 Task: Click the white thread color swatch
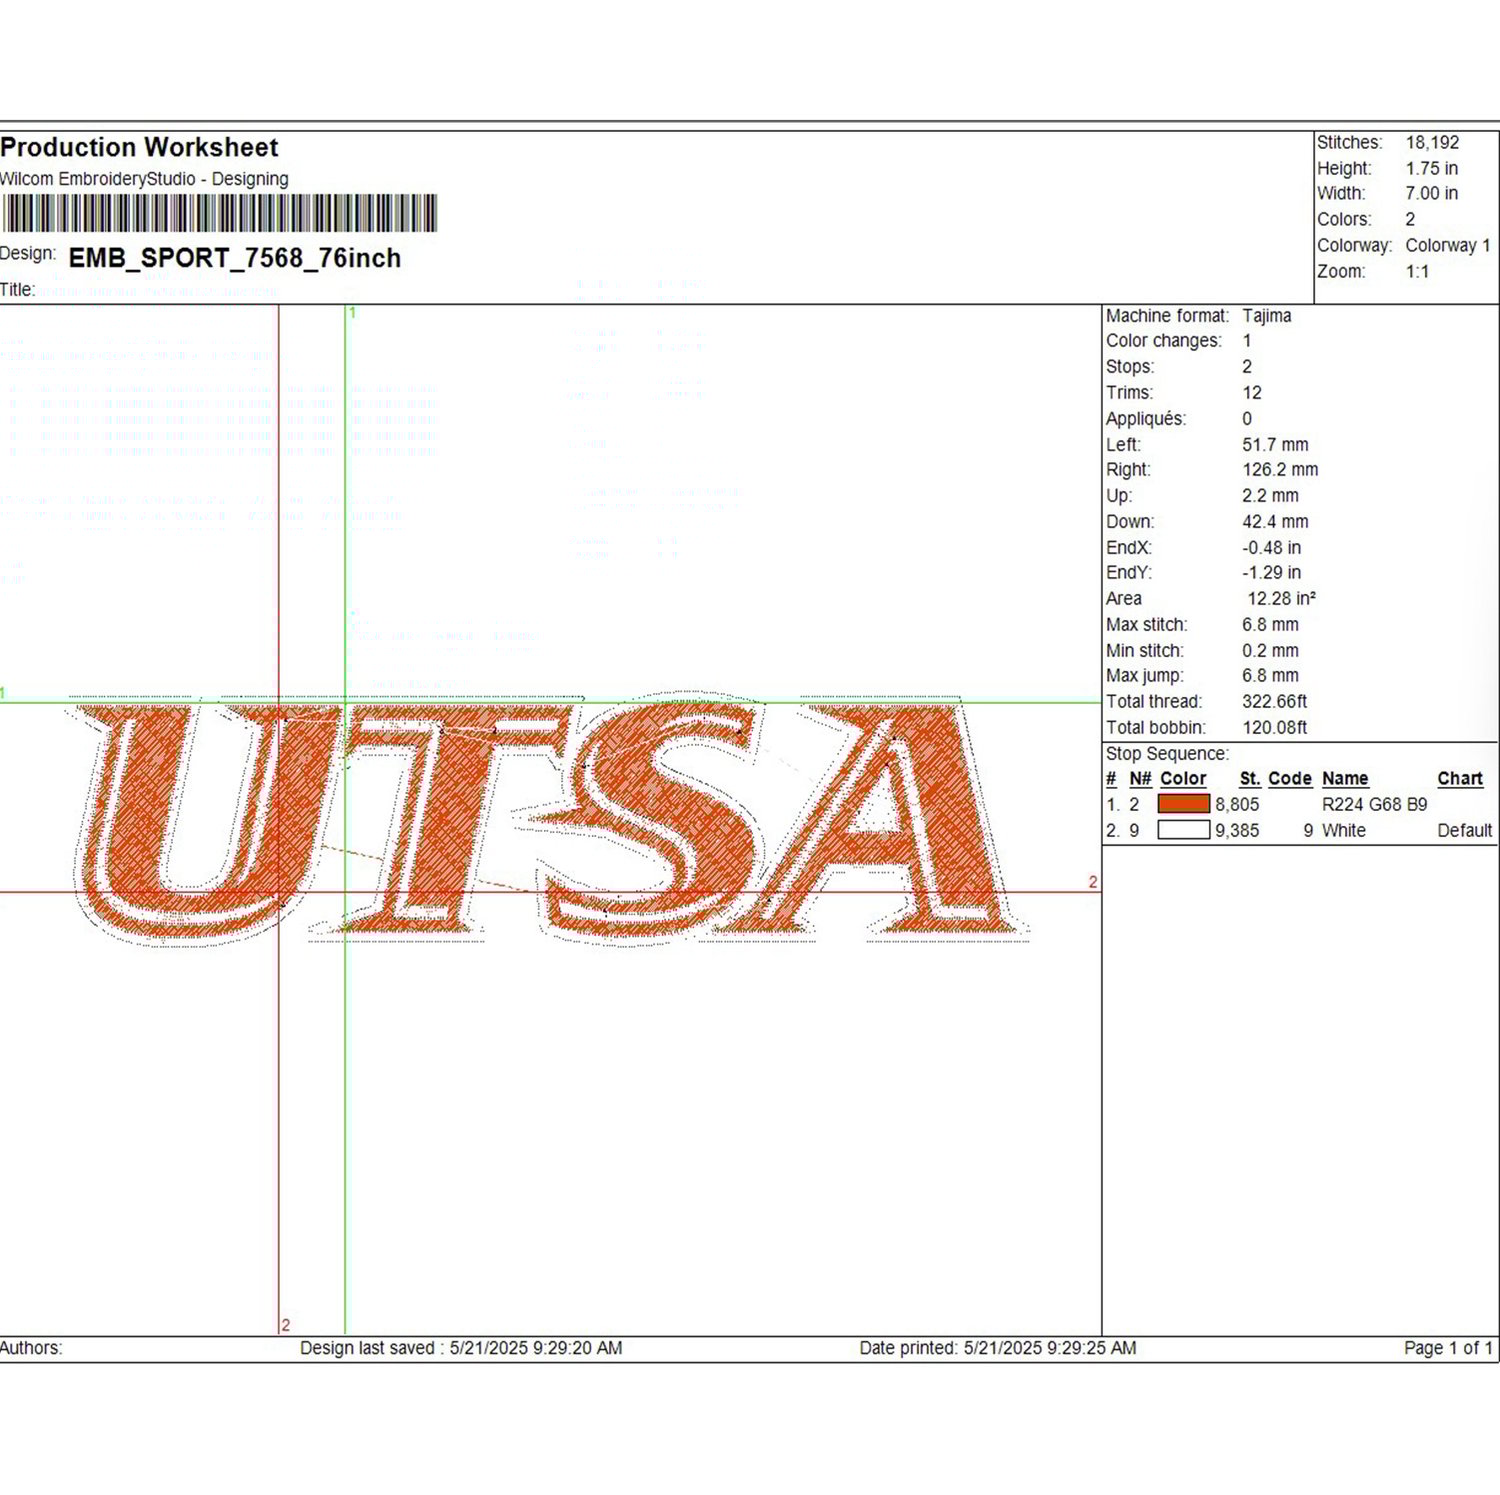point(1183,830)
